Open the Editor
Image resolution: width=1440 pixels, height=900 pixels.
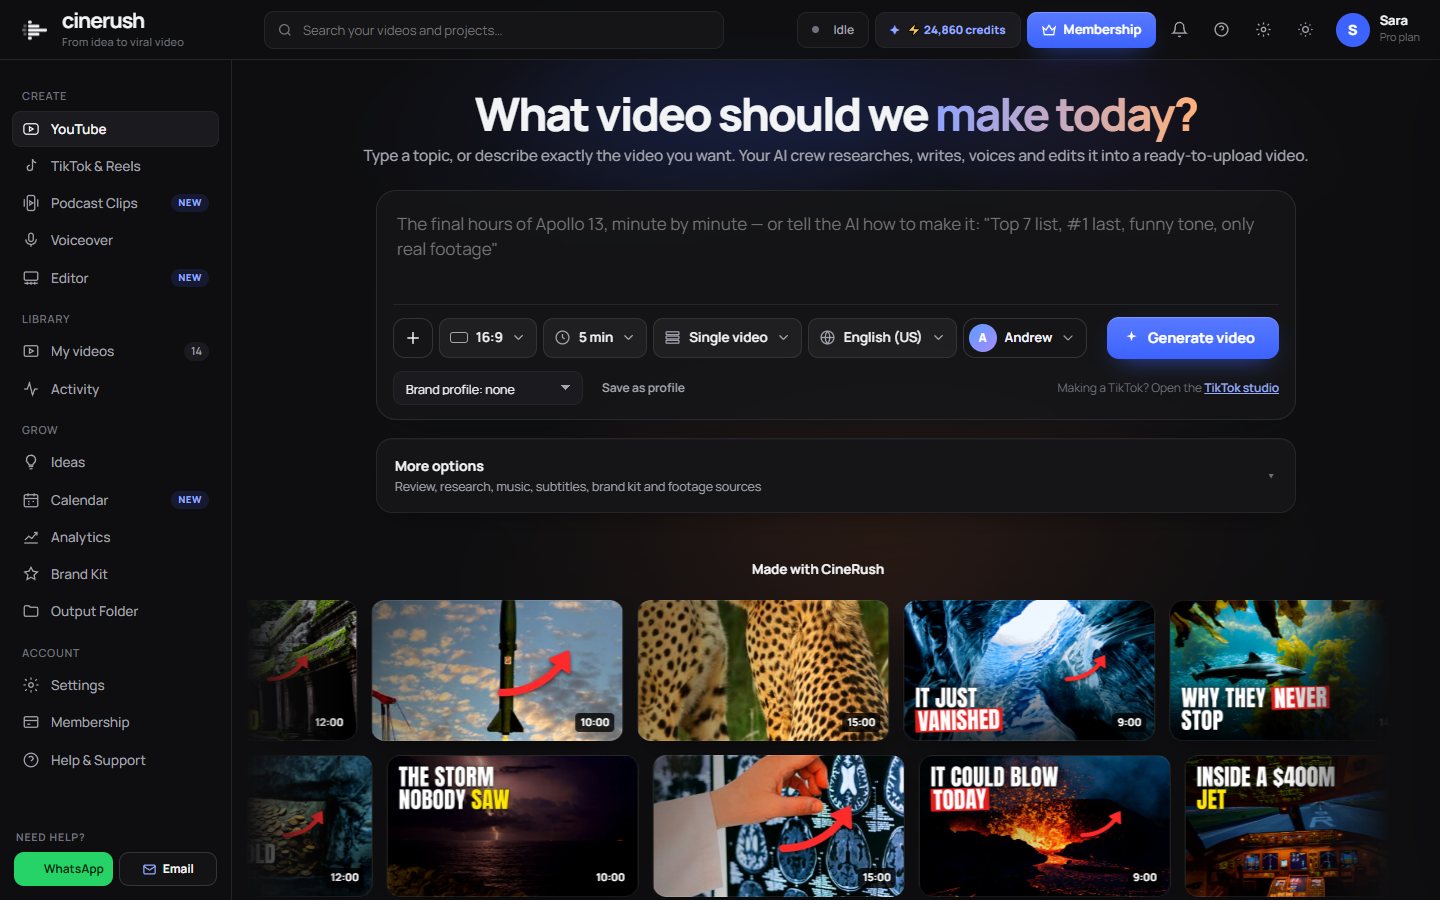point(115,278)
